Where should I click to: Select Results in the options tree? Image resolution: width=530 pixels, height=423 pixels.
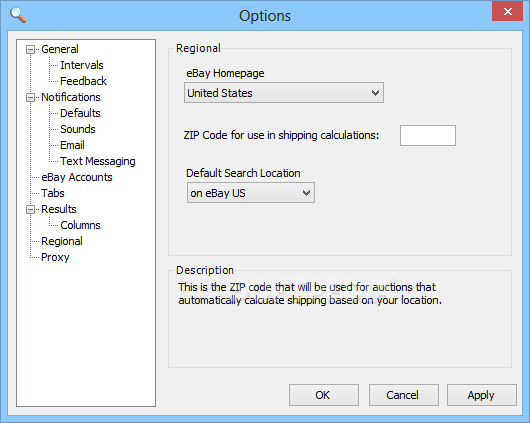(59, 209)
